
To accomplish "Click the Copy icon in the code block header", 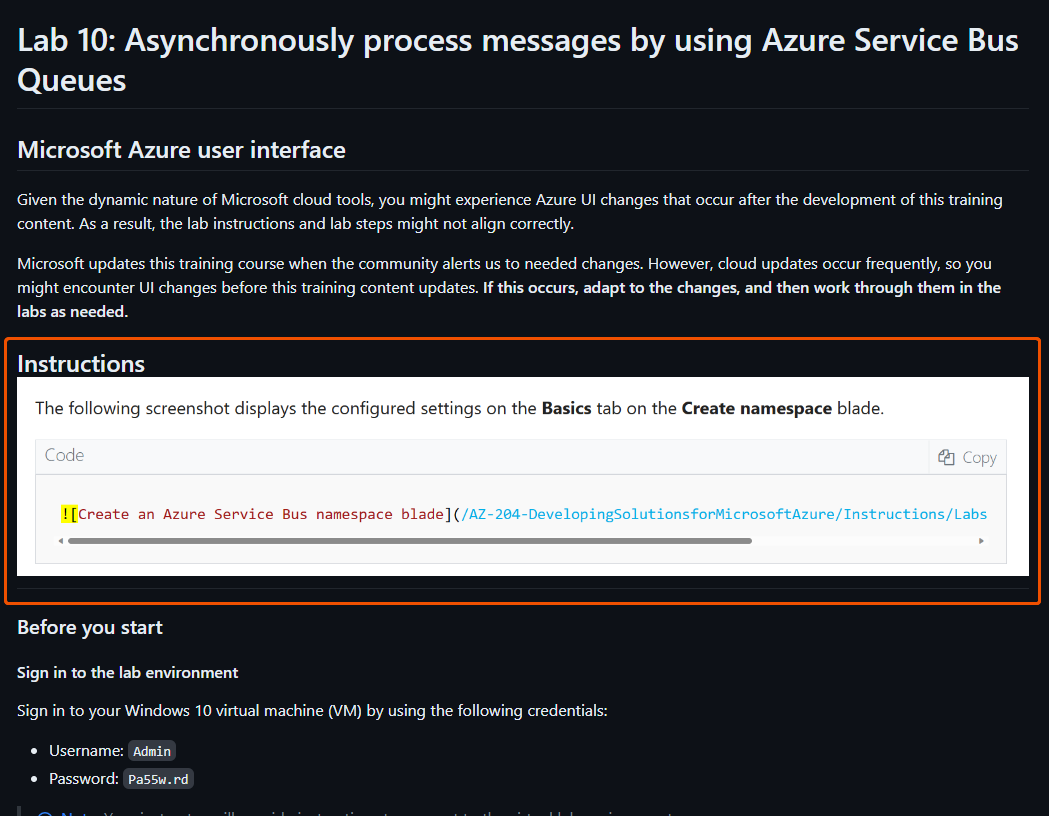I will coord(946,456).
